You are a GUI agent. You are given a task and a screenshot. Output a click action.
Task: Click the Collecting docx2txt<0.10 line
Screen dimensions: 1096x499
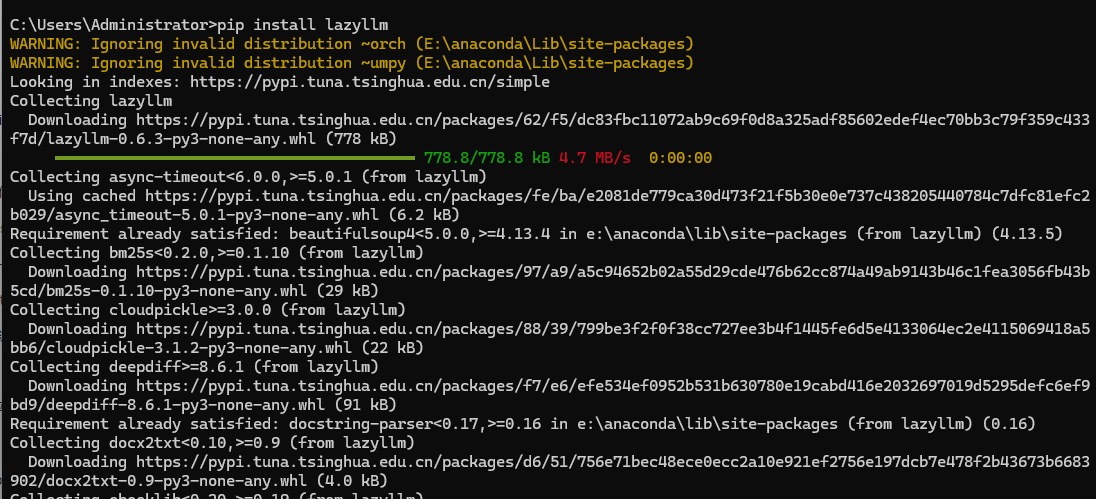[212, 442]
